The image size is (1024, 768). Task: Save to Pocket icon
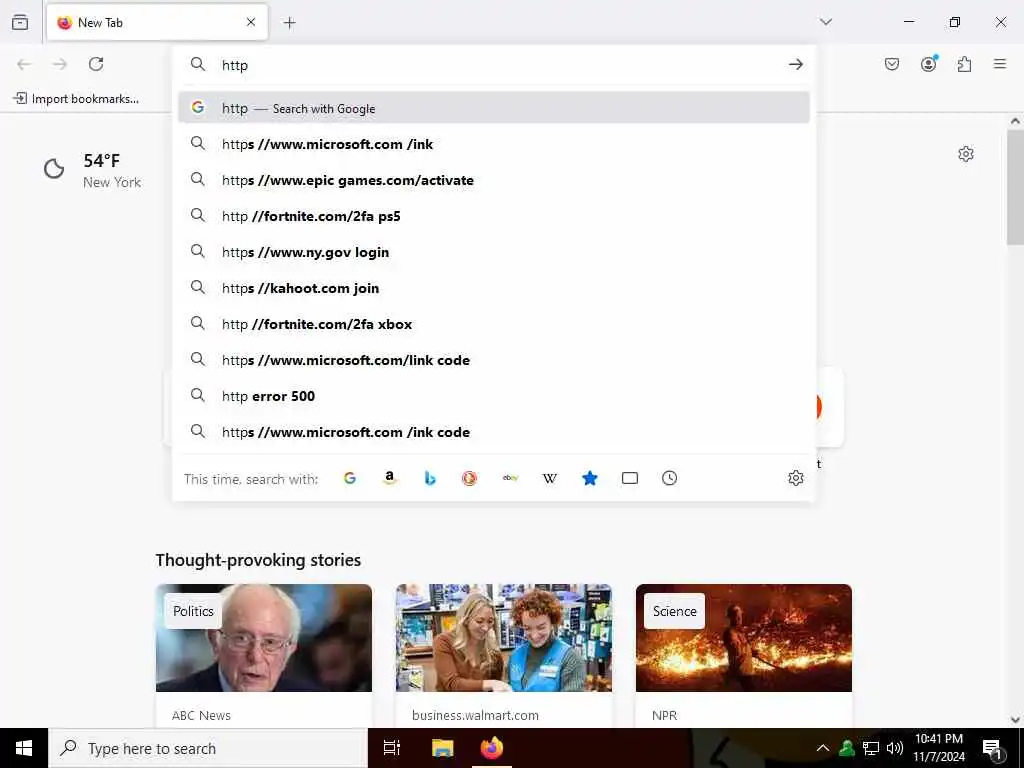[x=891, y=64]
